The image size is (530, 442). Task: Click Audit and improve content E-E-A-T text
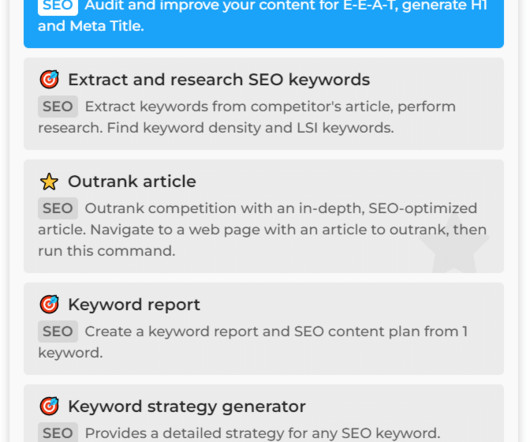tap(262, 16)
